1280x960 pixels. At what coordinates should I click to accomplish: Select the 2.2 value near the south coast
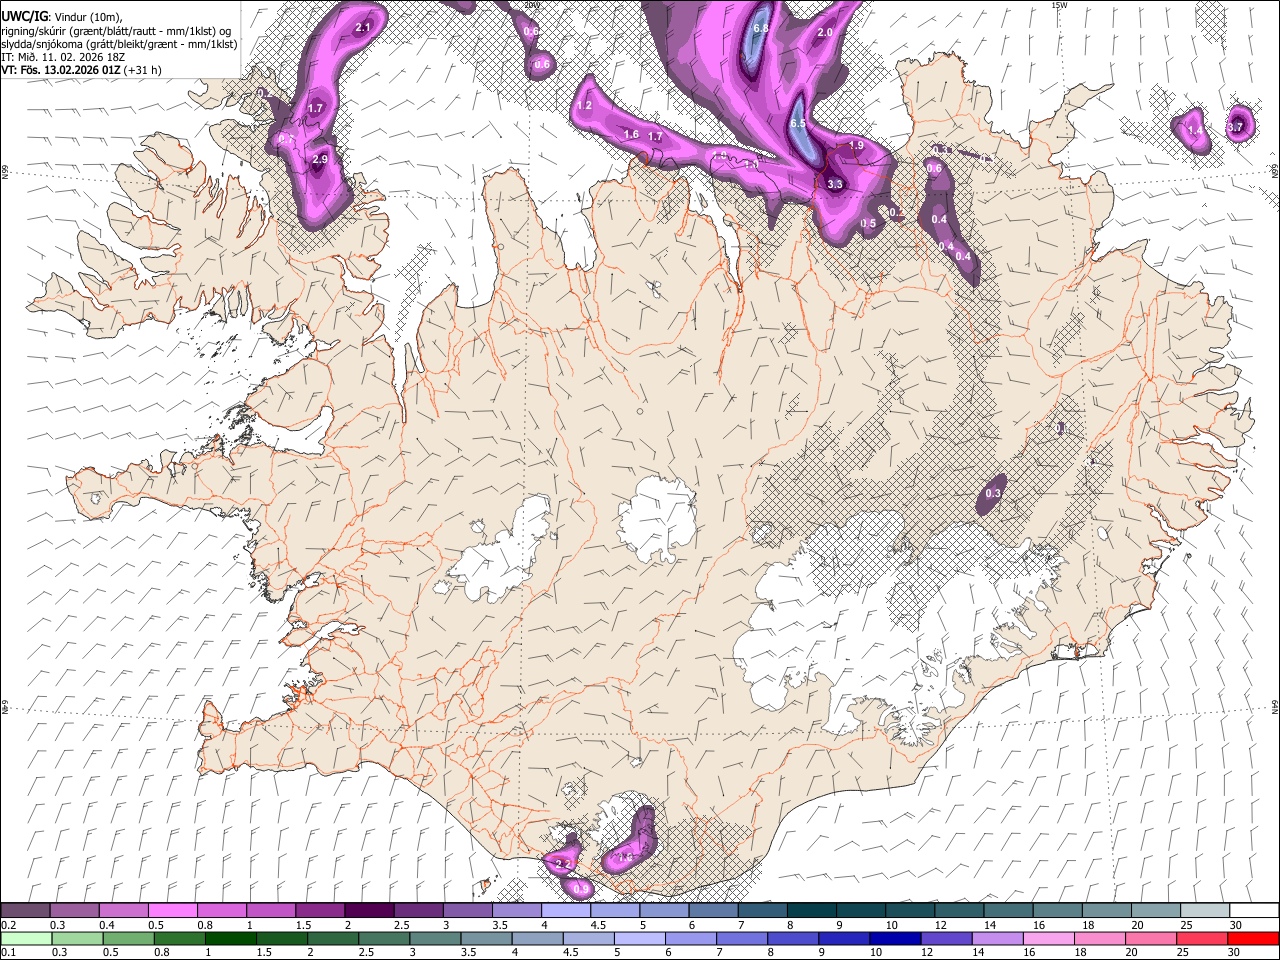point(562,863)
